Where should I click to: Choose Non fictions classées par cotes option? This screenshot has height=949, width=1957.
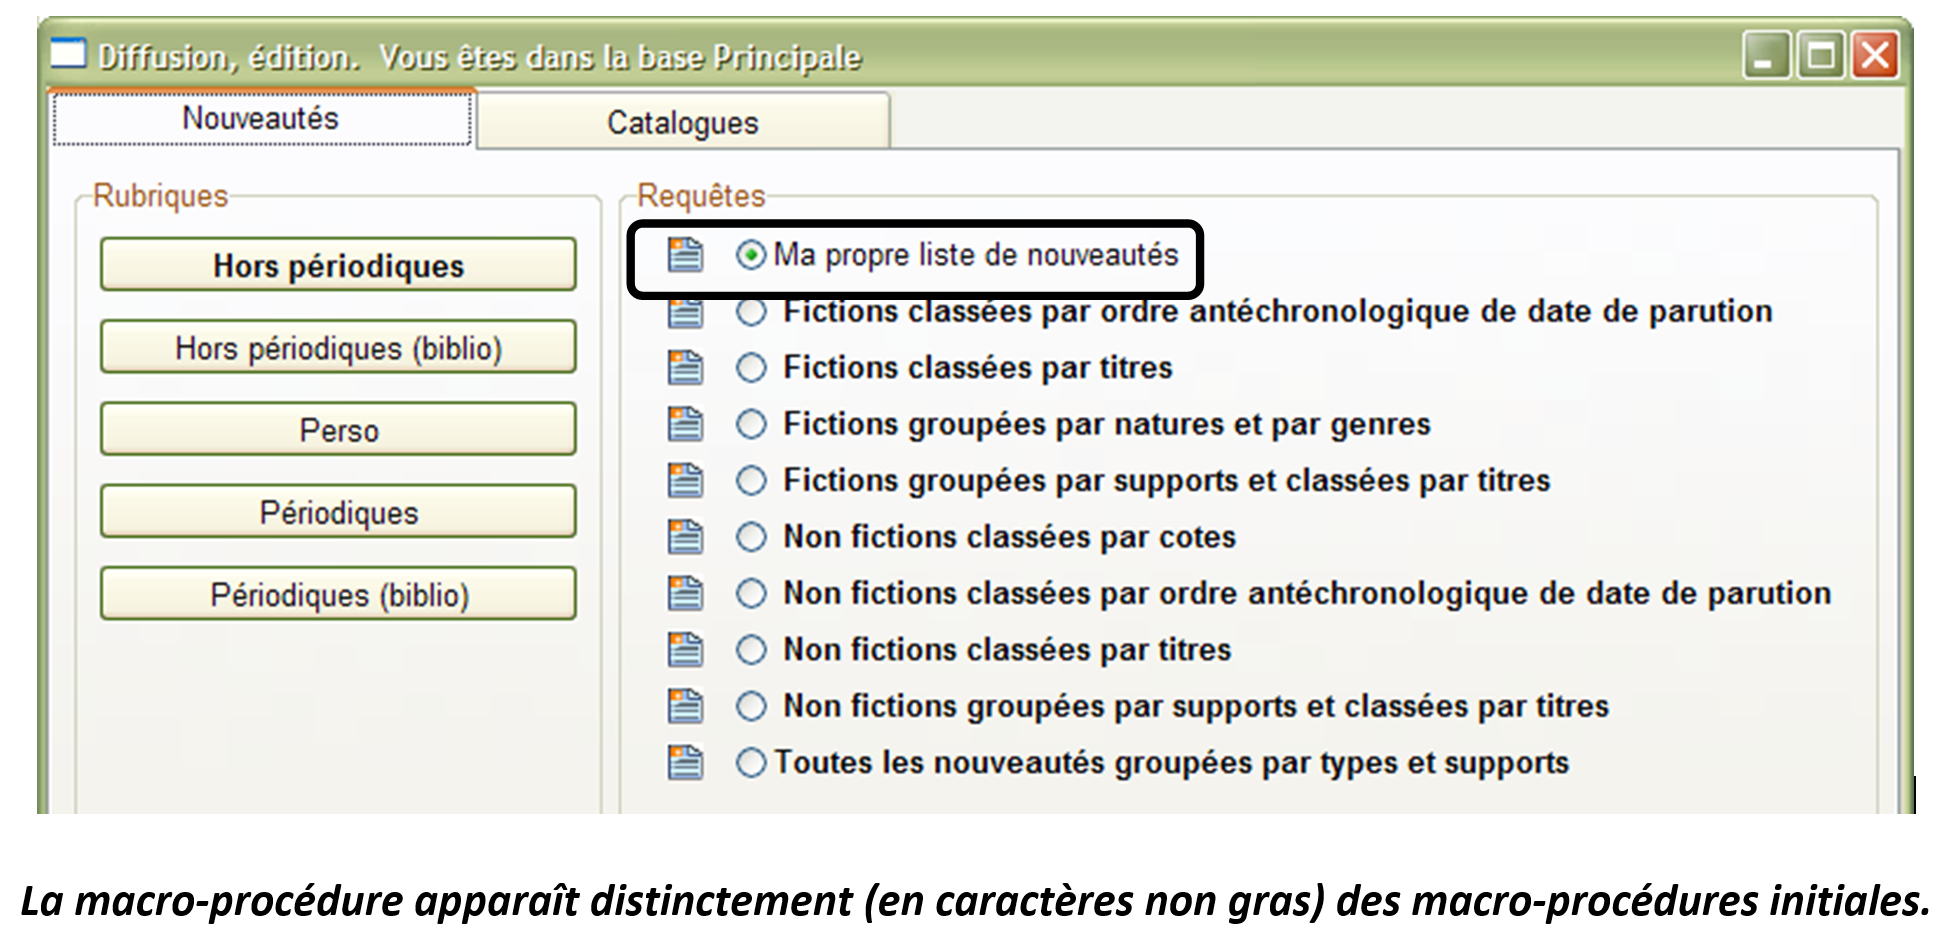(x=751, y=537)
